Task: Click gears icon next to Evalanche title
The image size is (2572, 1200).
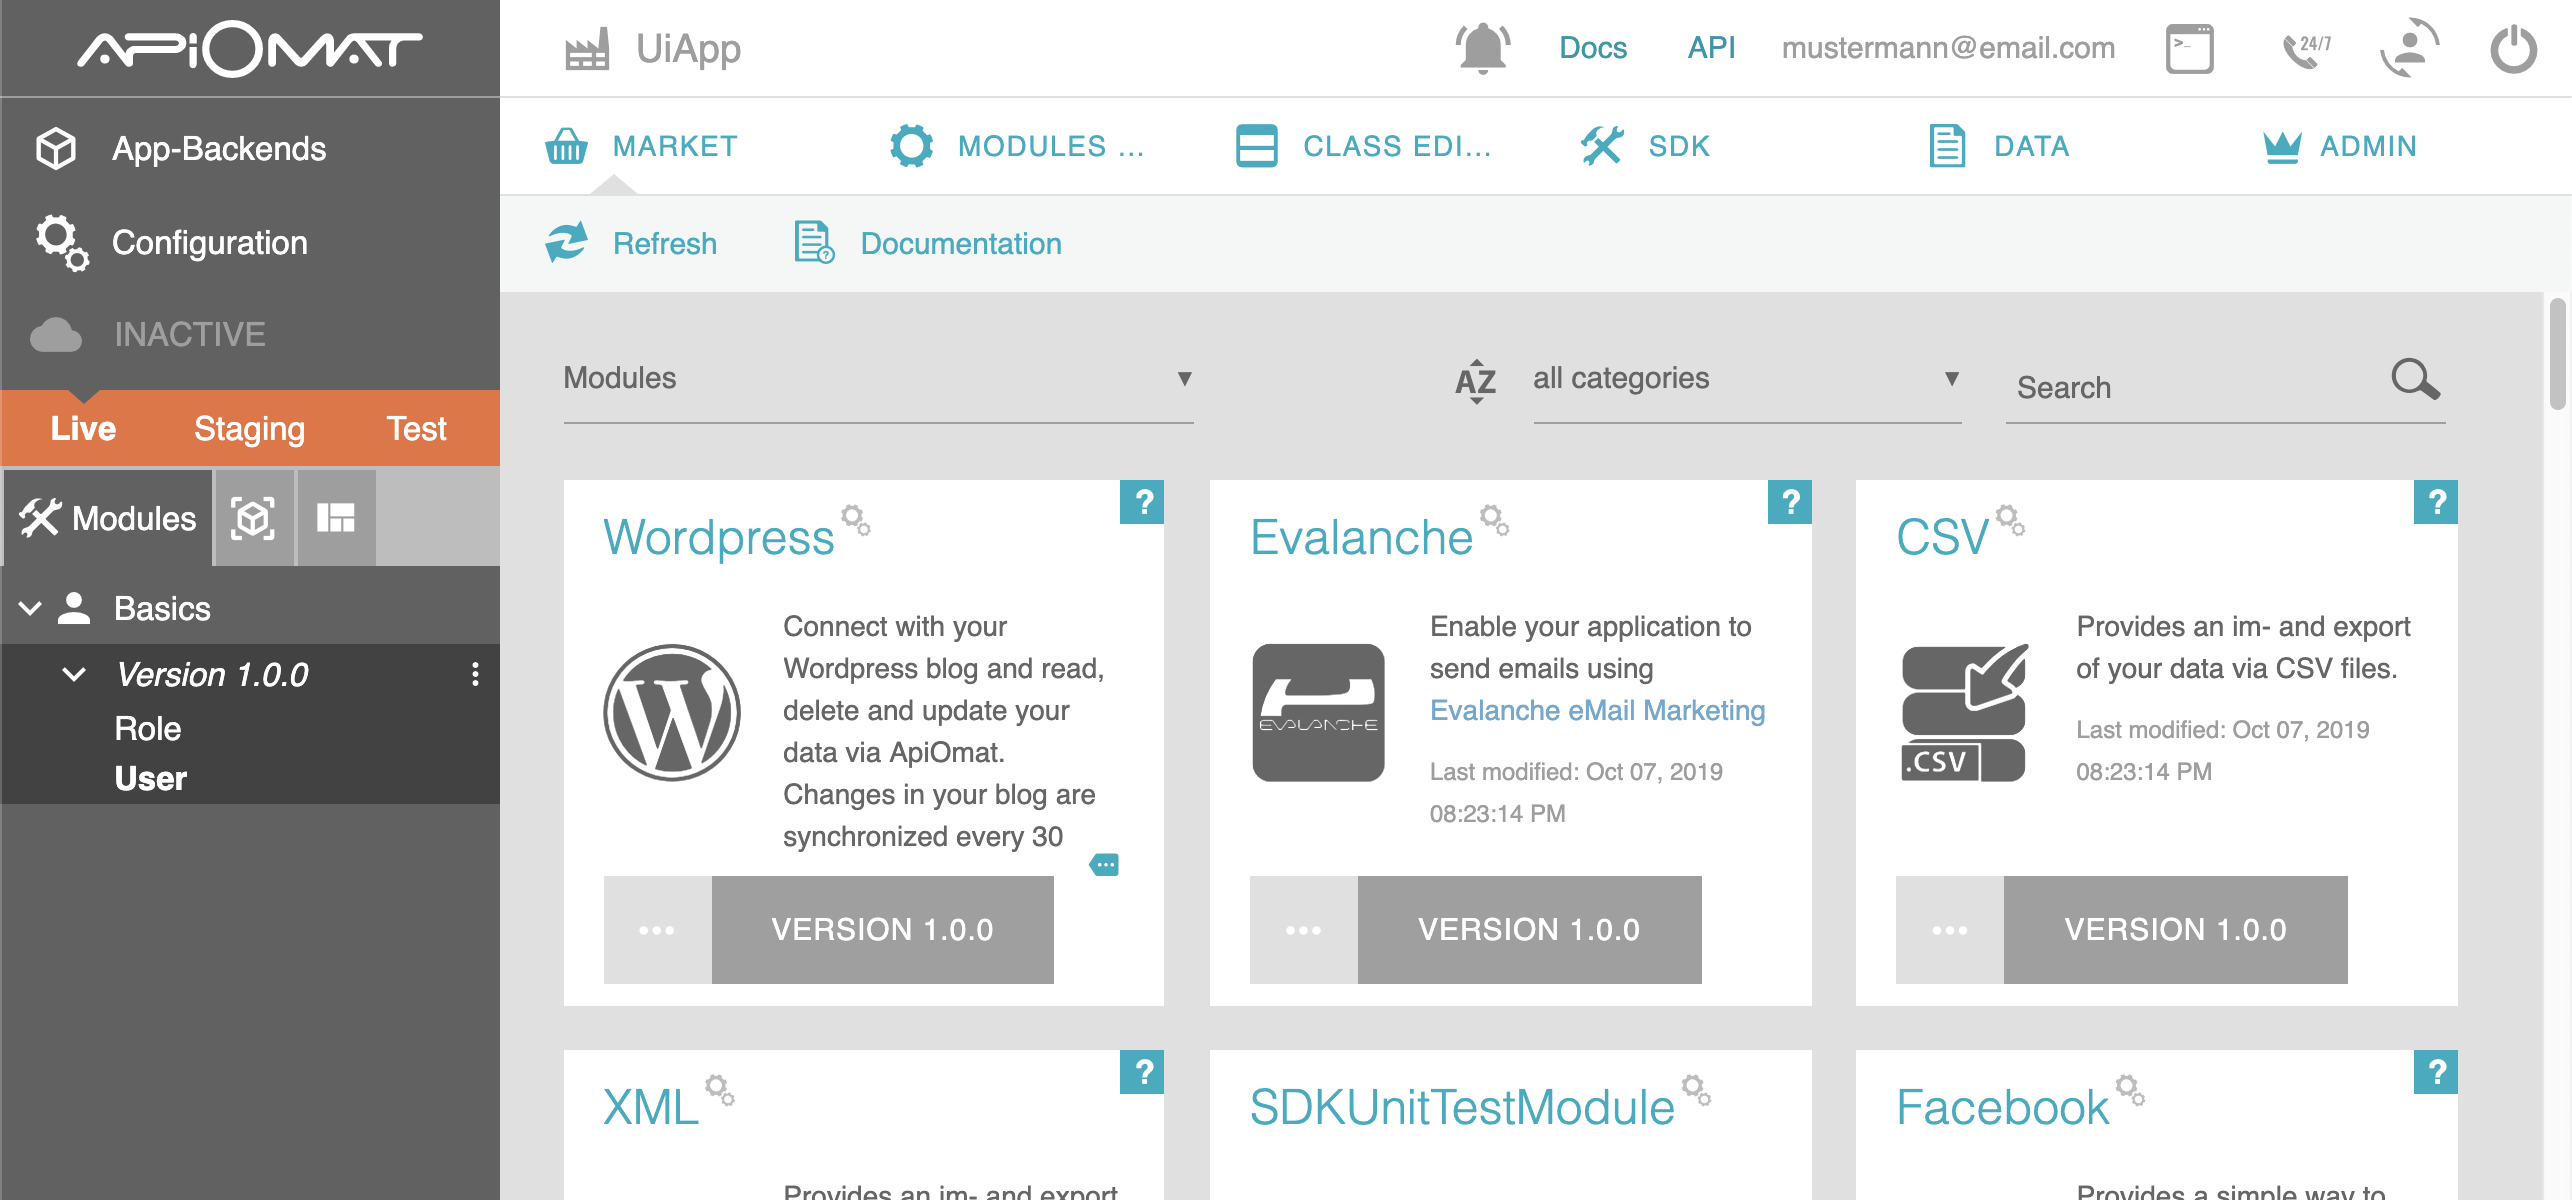Action: pyautogui.click(x=1494, y=520)
